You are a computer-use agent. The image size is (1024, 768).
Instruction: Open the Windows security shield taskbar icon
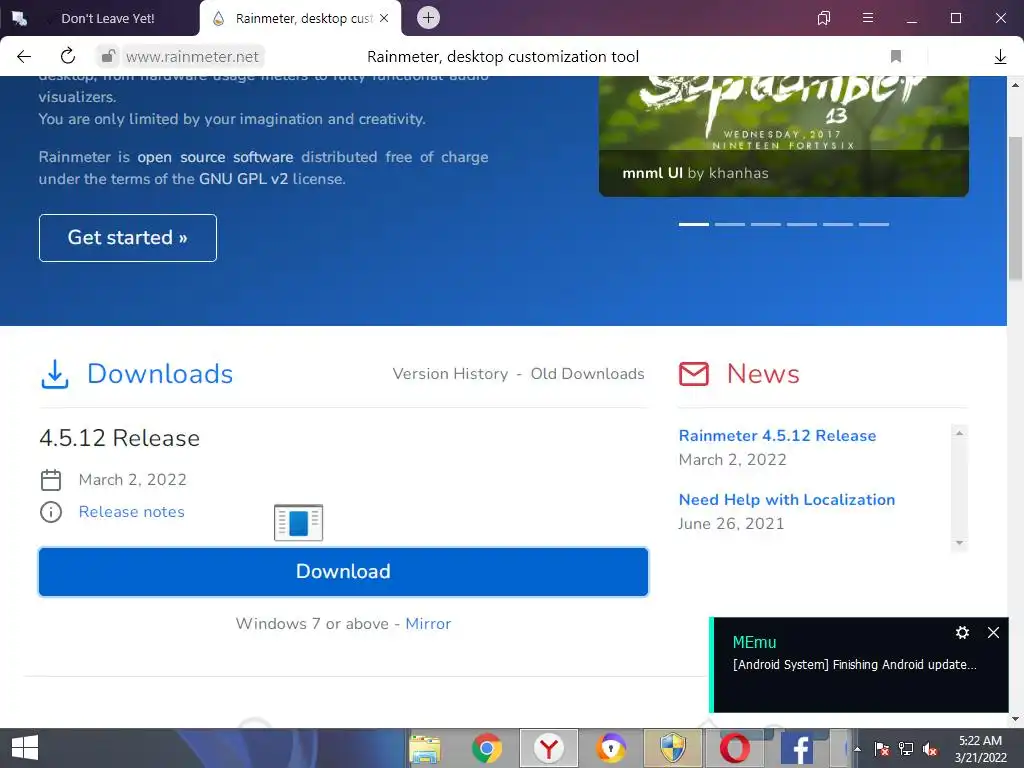(673, 748)
